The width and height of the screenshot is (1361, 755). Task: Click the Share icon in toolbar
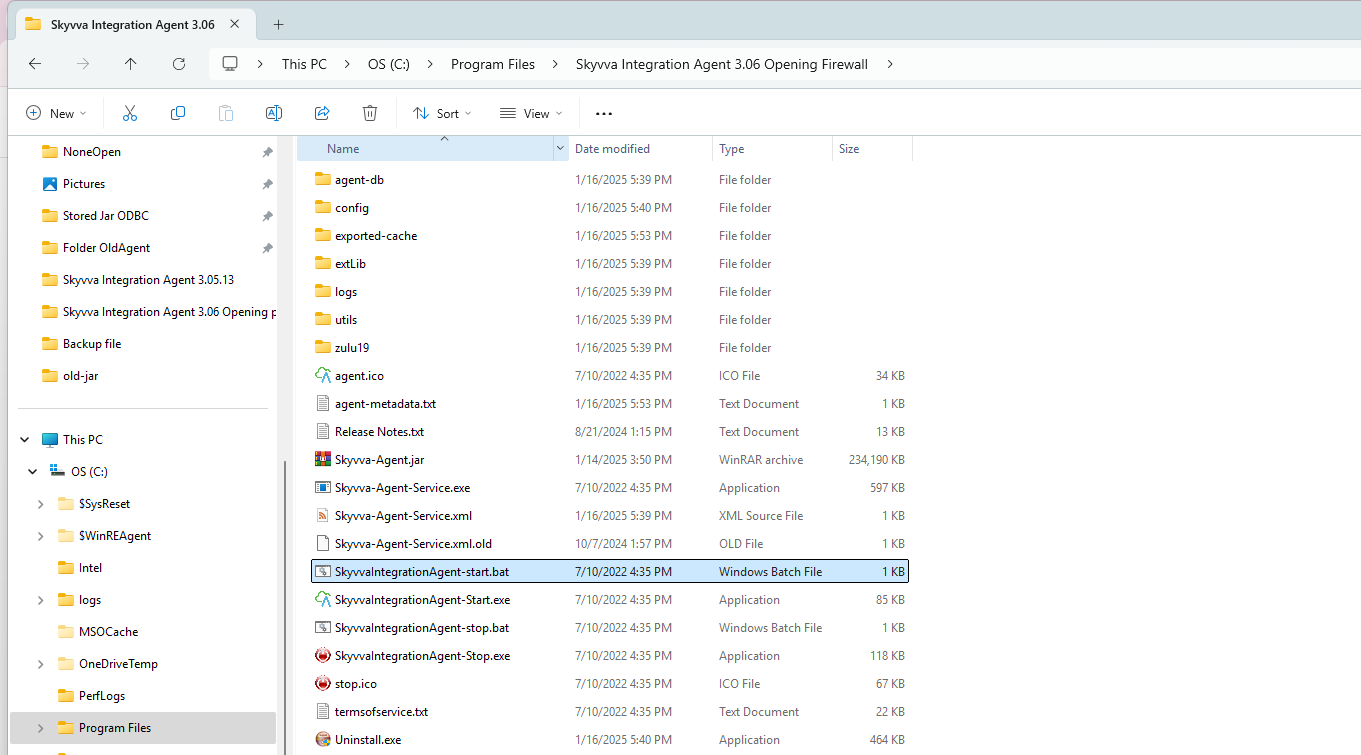pos(322,113)
